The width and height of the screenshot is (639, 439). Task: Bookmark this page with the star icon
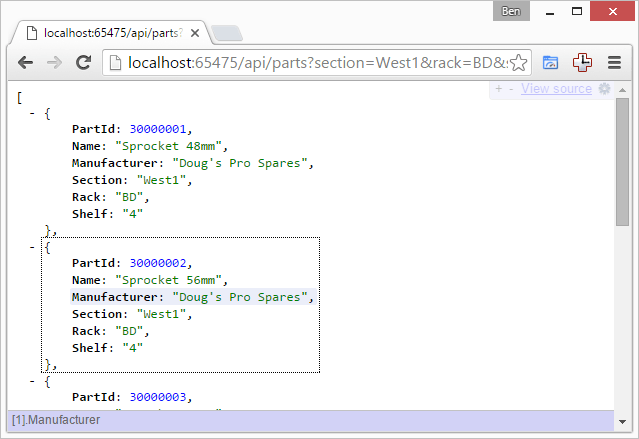(518, 63)
